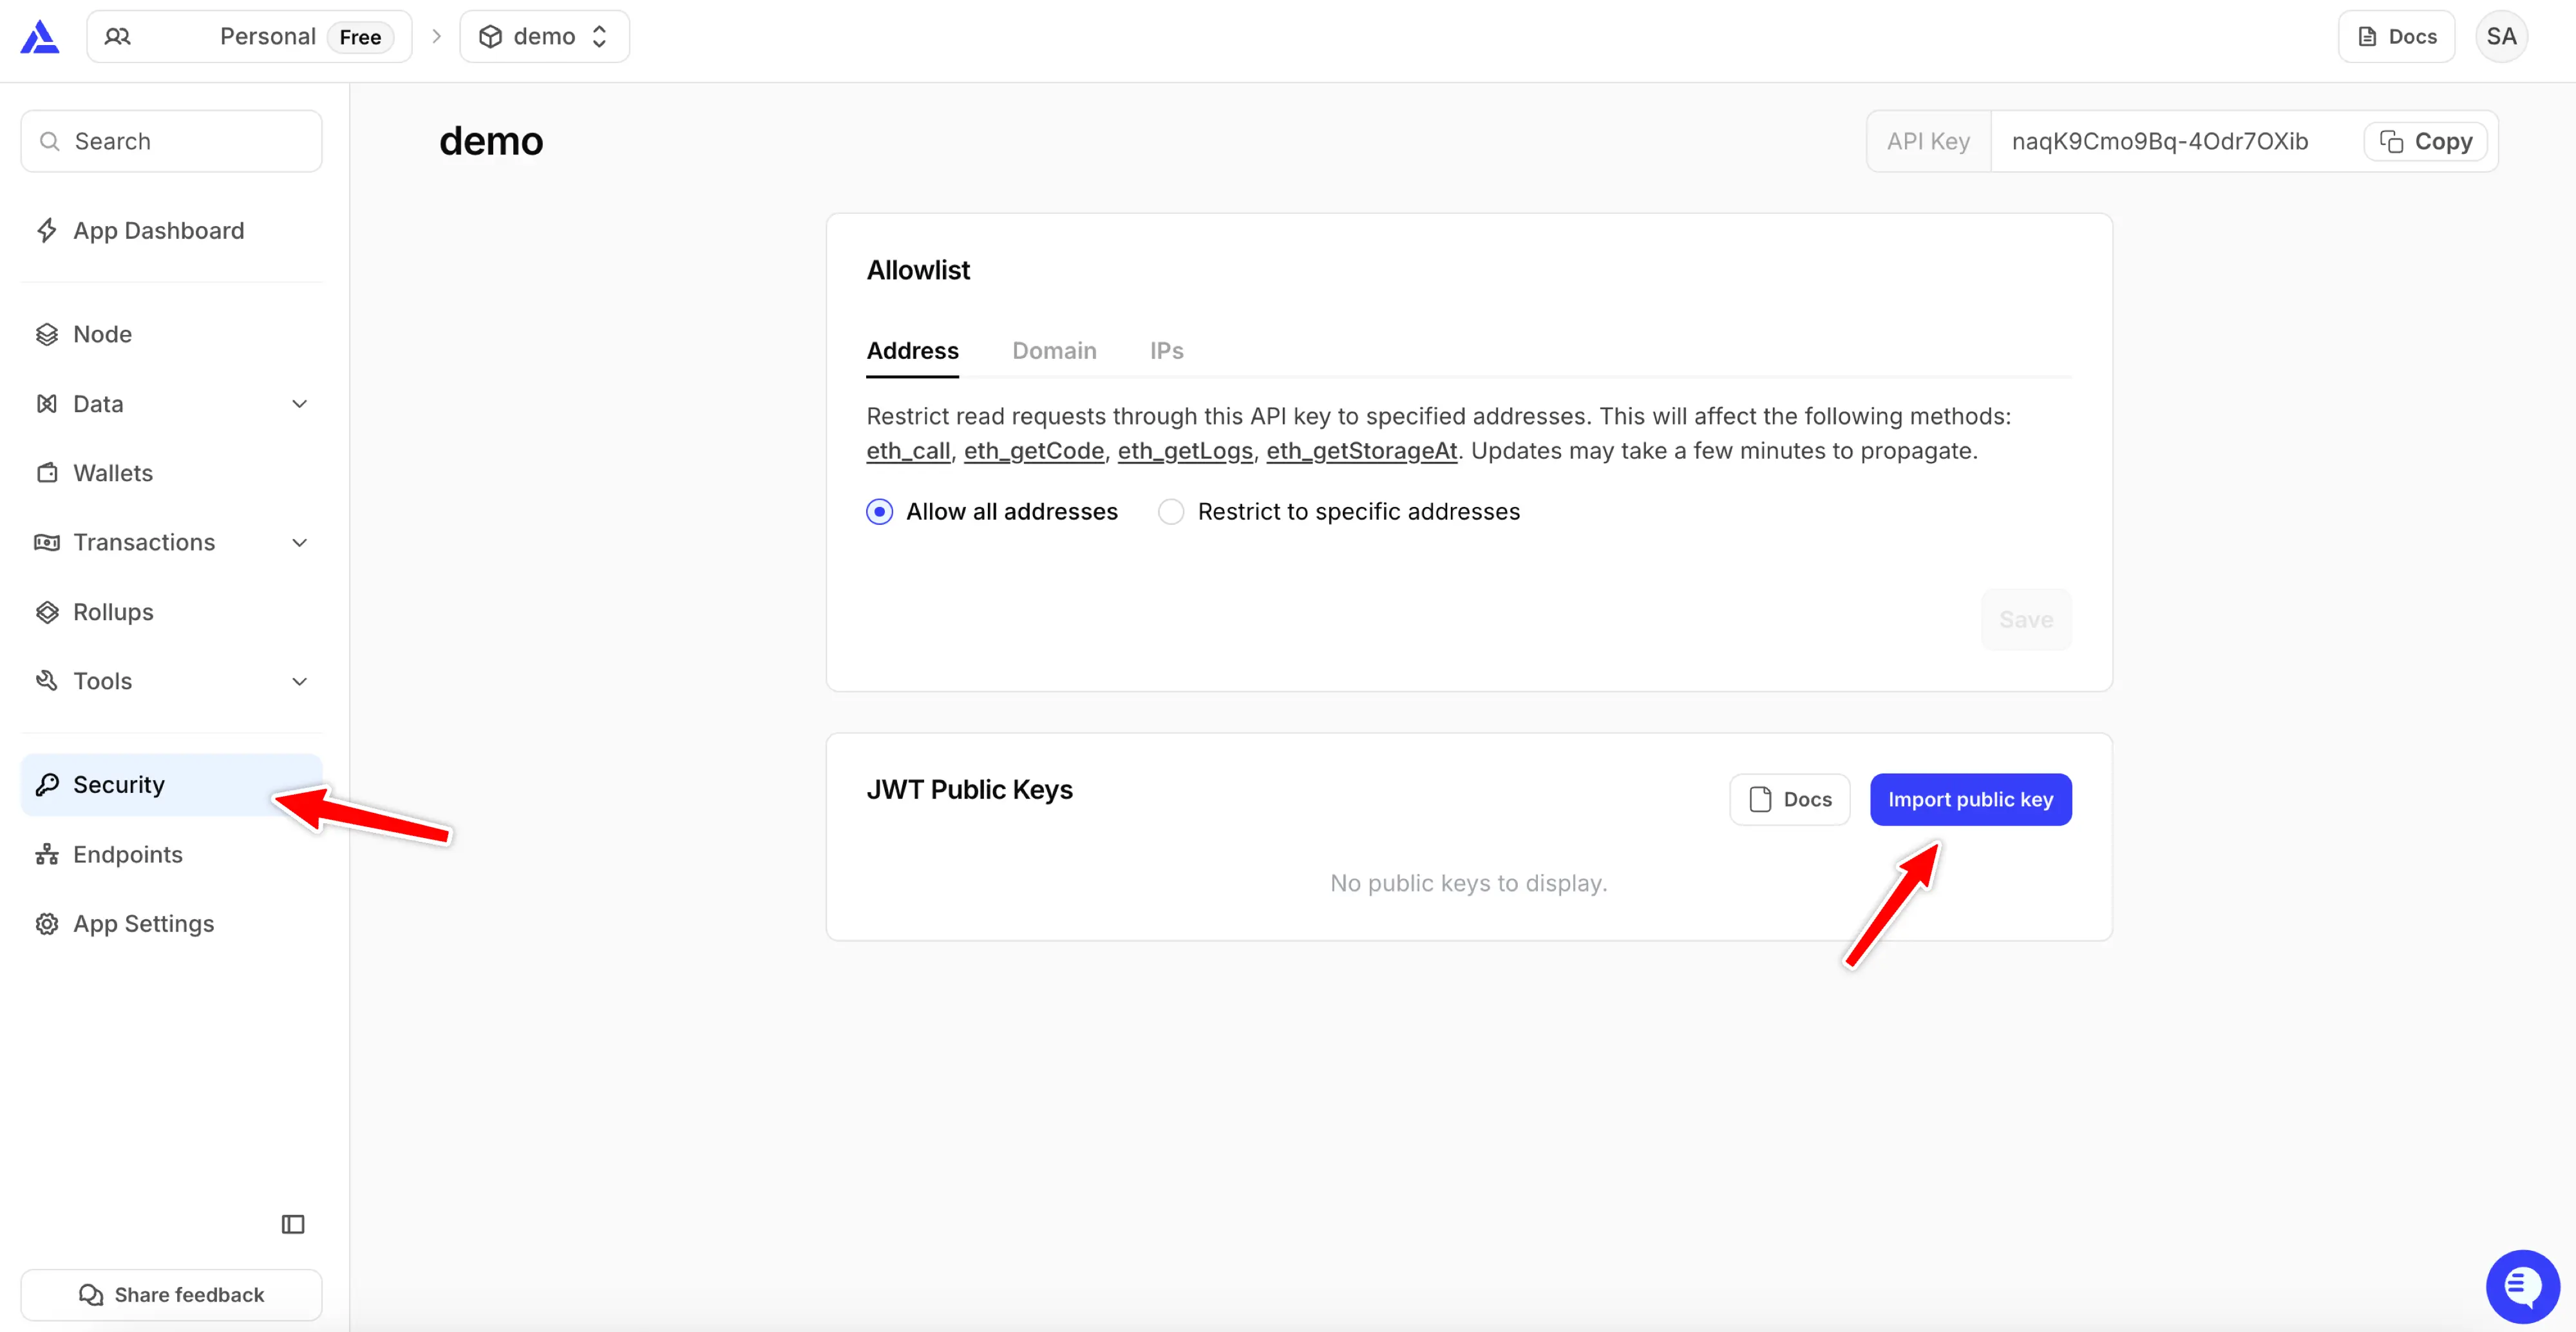Go to Rollups section

pos(112,612)
